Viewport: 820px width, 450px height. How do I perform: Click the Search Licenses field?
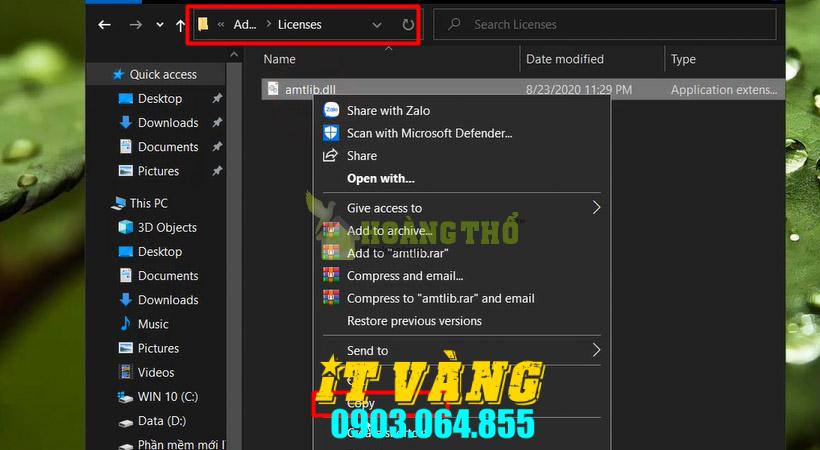605,24
